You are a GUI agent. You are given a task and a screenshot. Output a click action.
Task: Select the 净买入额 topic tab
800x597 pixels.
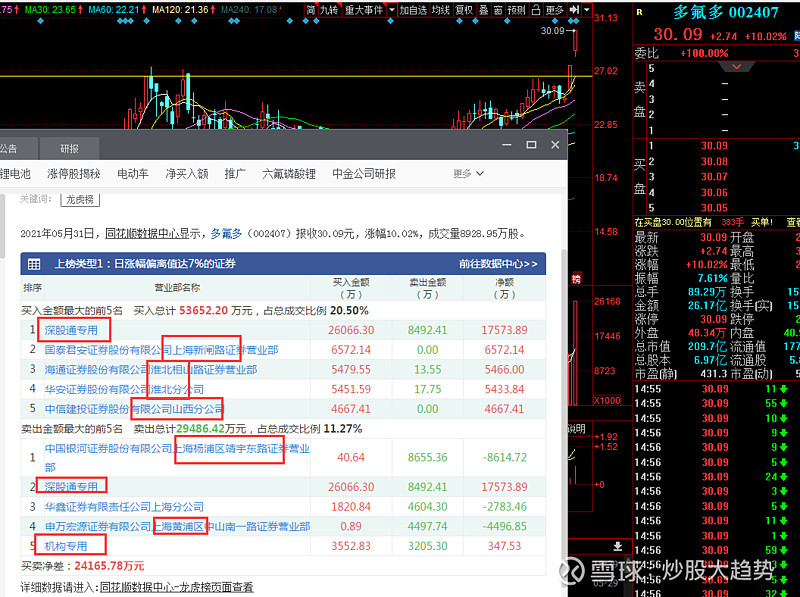(x=187, y=174)
